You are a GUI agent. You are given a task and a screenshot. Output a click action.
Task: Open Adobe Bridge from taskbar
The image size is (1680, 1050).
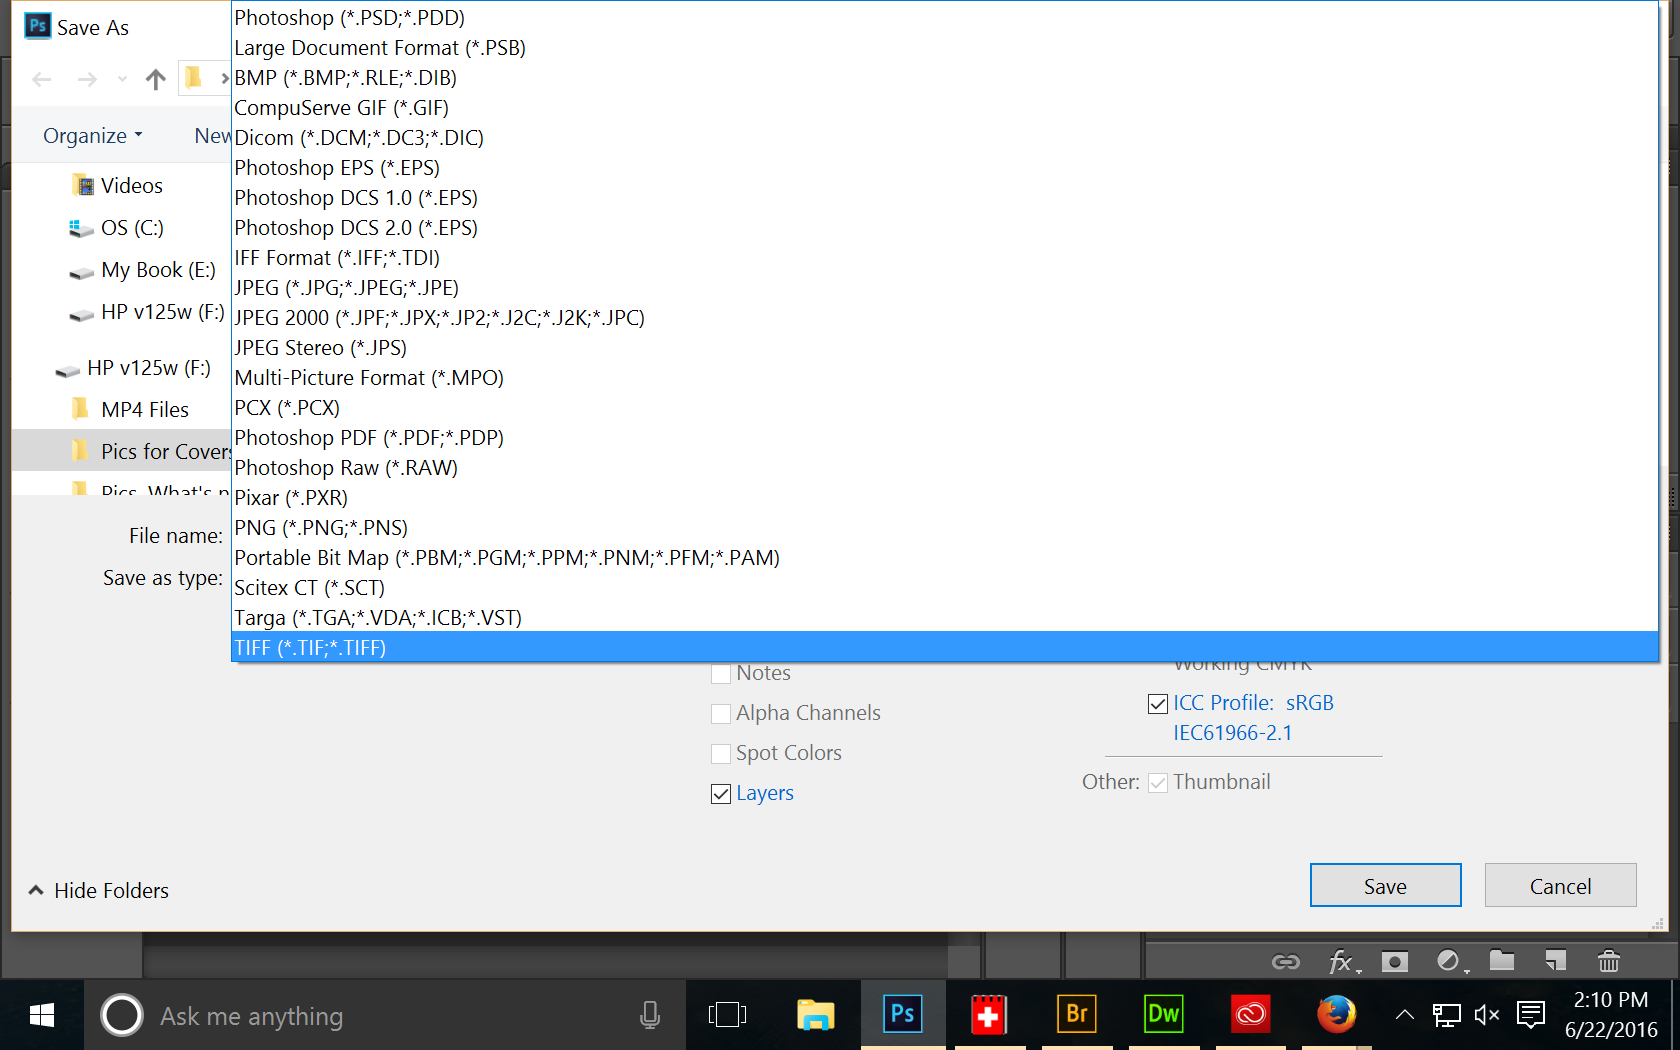tap(1076, 1016)
